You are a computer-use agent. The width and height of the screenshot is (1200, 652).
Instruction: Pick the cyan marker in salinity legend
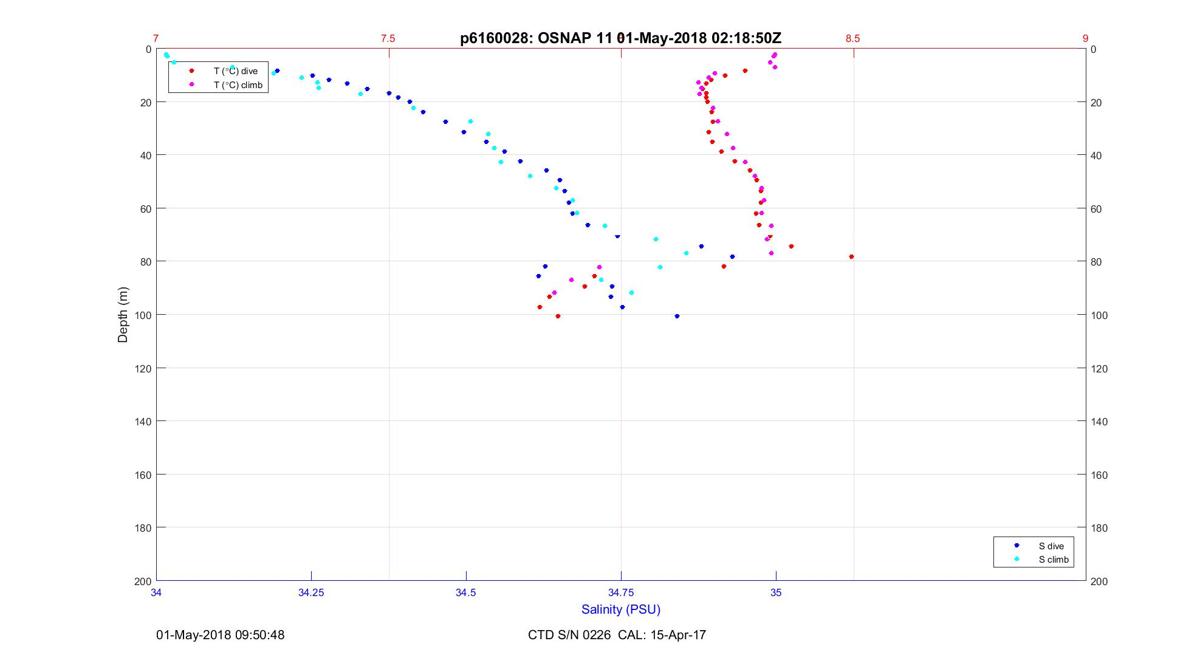pos(1016,560)
